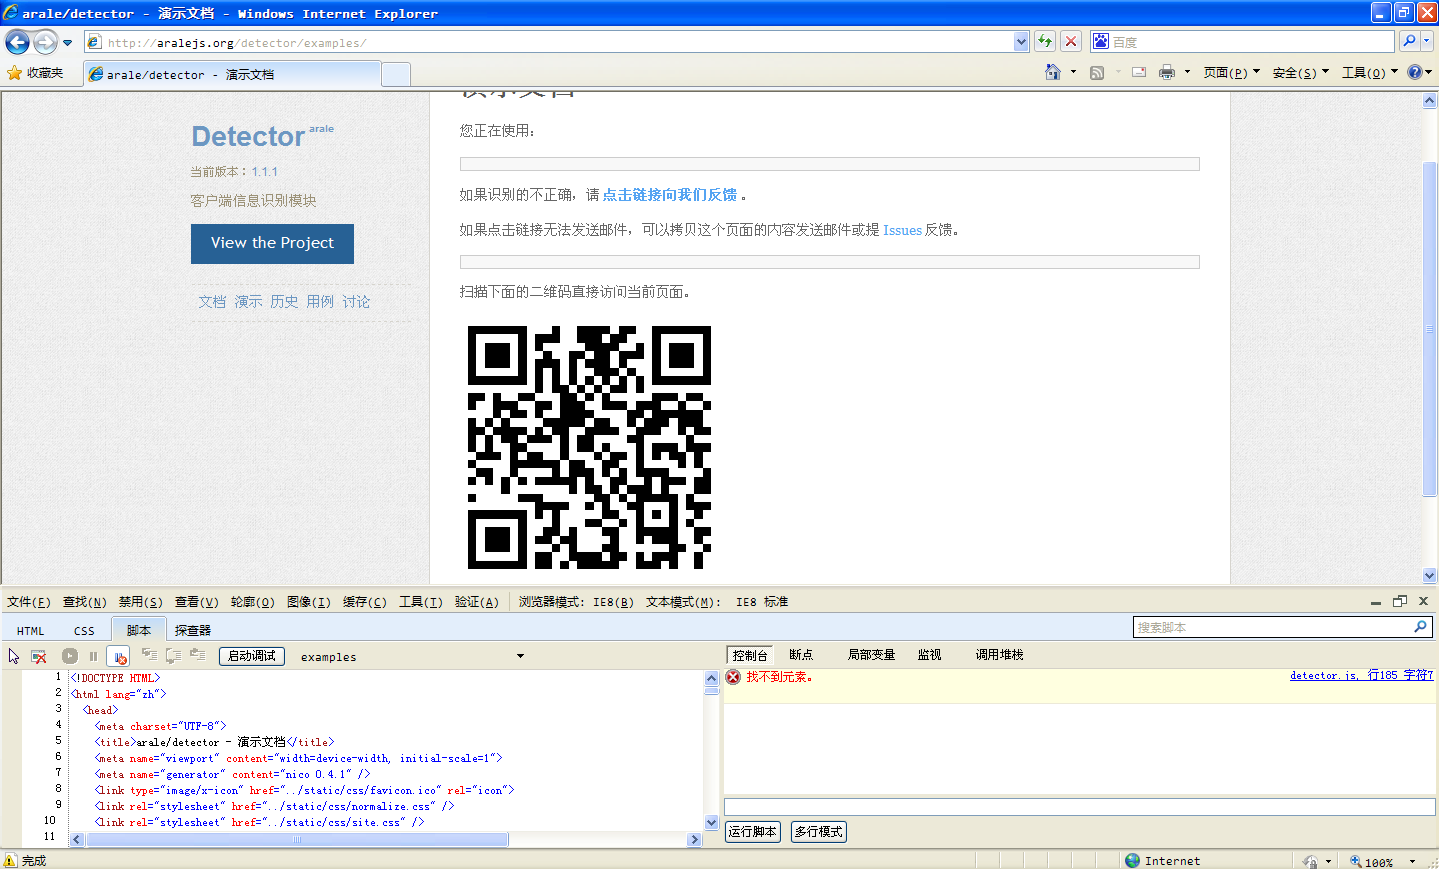Image resolution: width=1439 pixels, height=869 pixels.
Task: Select the arale/detector browser tab
Action: click(232, 74)
